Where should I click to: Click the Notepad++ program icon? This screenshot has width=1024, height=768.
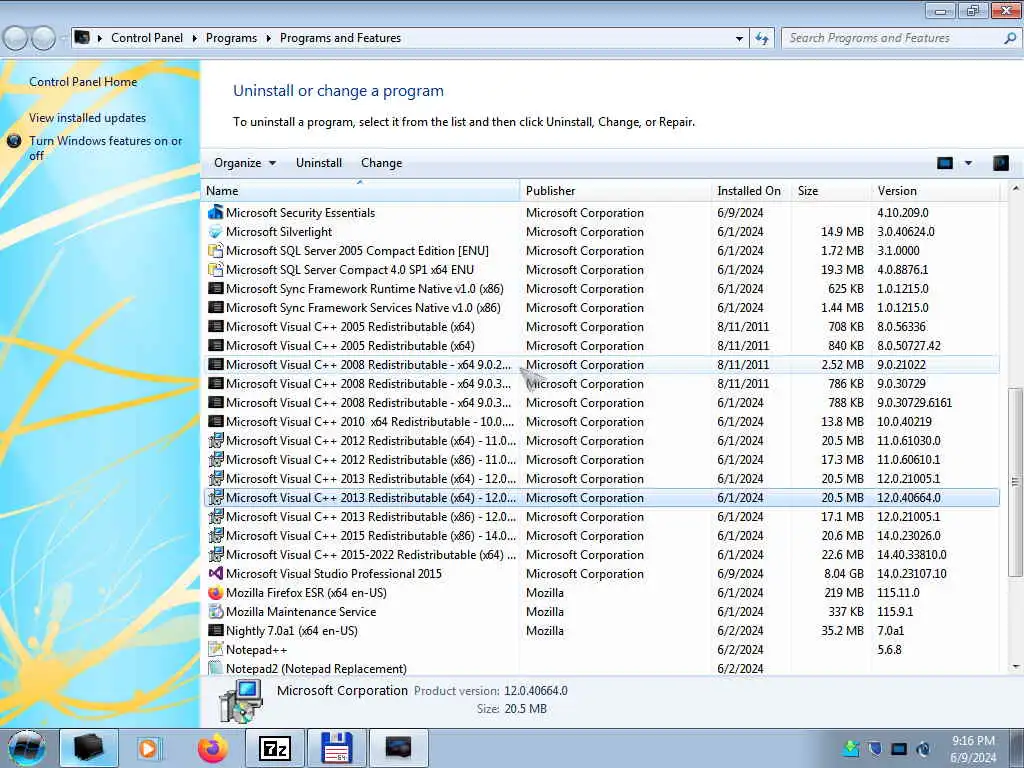coord(215,649)
